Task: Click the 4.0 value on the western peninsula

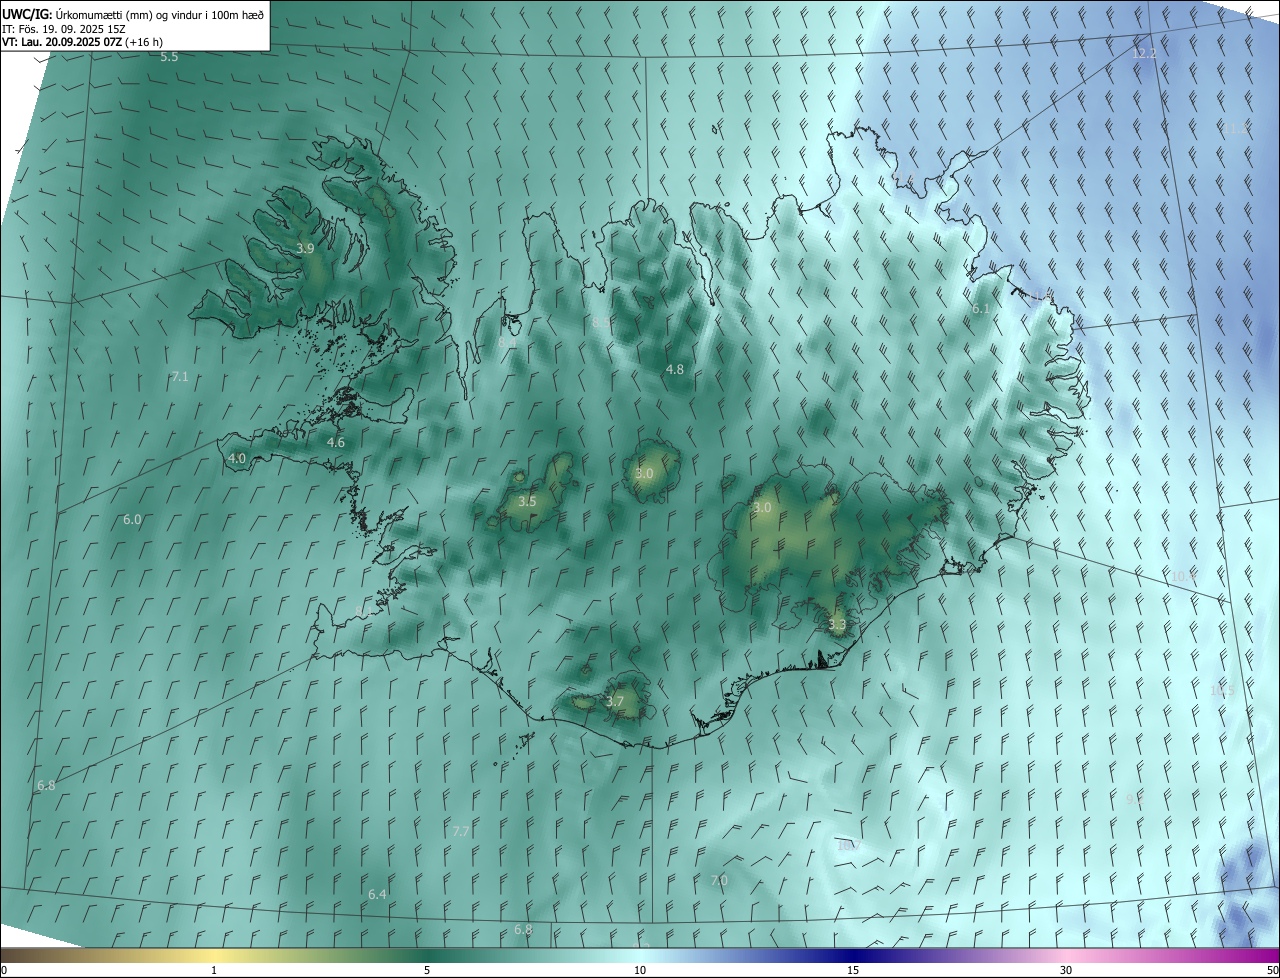Action: [237, 458]
